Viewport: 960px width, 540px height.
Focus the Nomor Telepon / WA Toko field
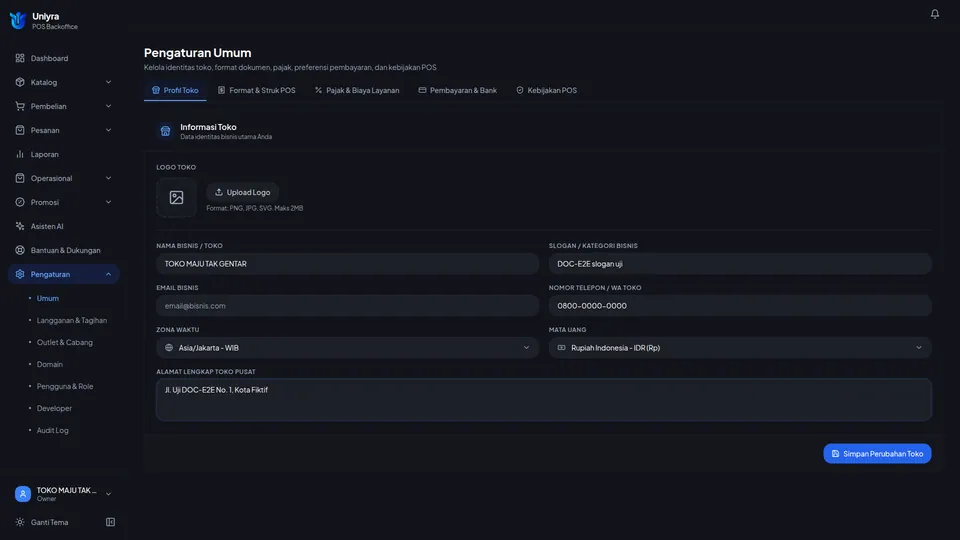pos(740,306)
